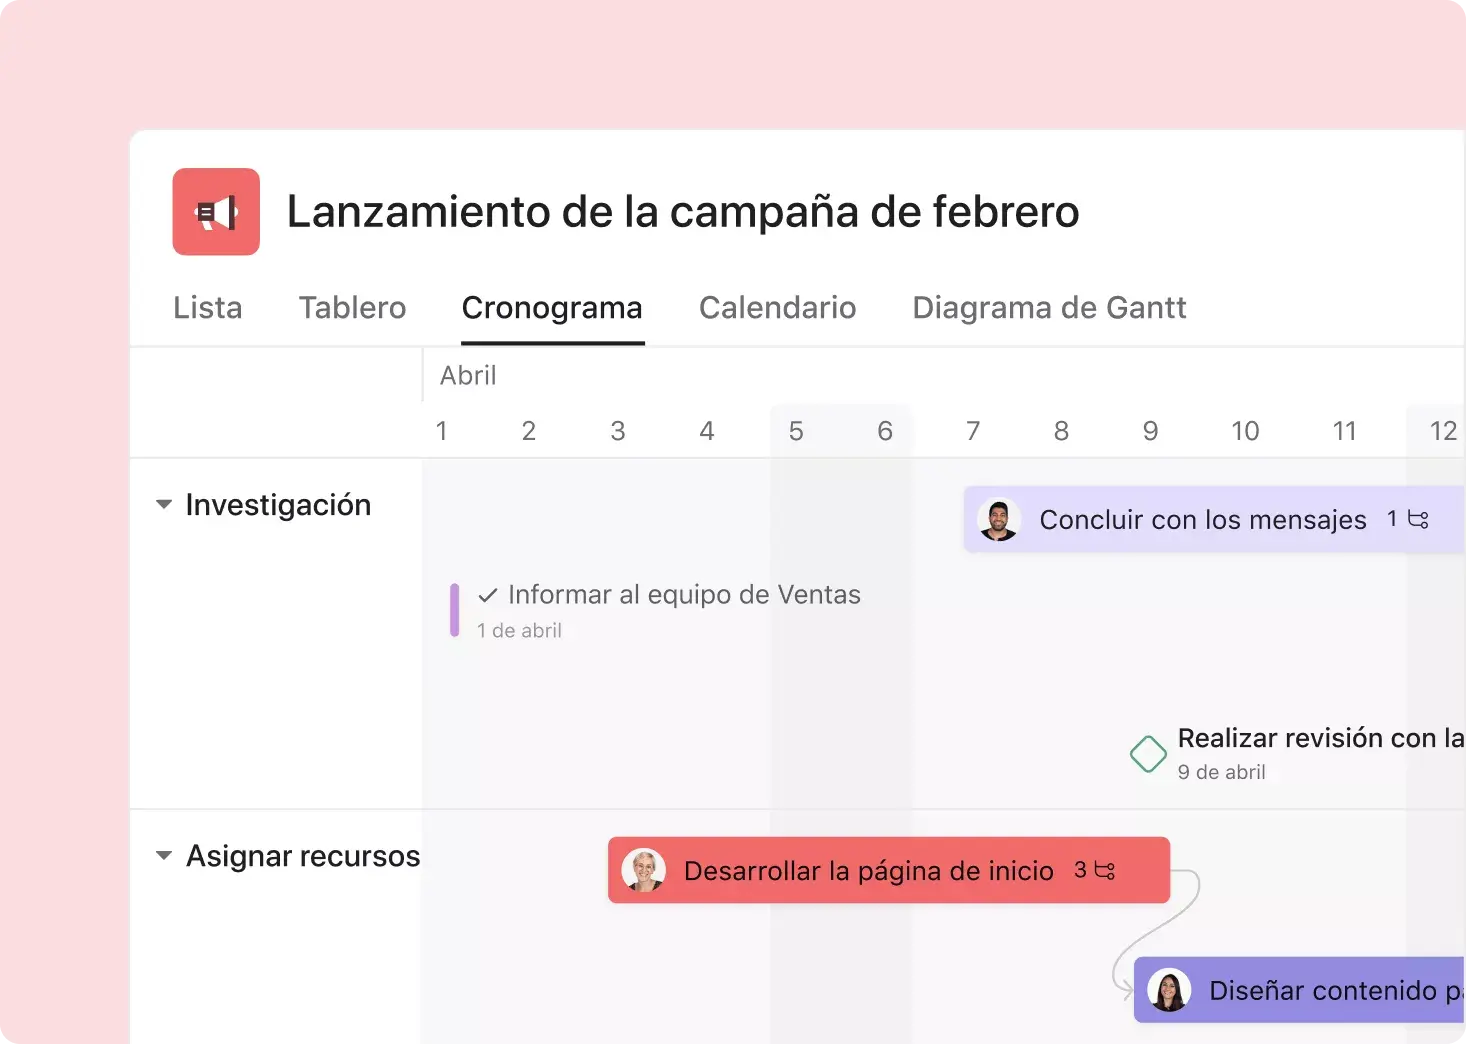The image size is (1466, 1044).
Task: Click assignee avatar on Concluir con los mensajes
Action: tap(998, 520)
